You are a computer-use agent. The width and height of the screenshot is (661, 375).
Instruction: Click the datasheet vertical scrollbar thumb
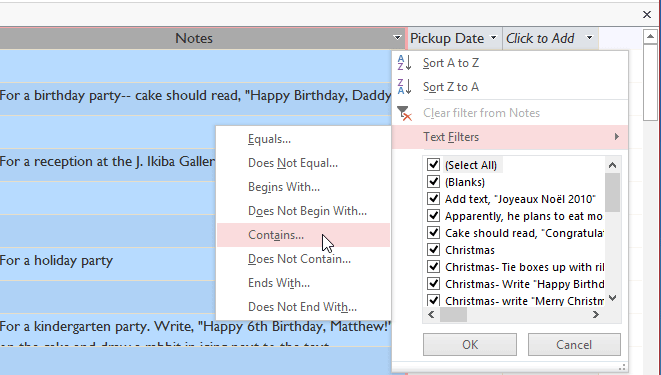[x=650, y=83]
